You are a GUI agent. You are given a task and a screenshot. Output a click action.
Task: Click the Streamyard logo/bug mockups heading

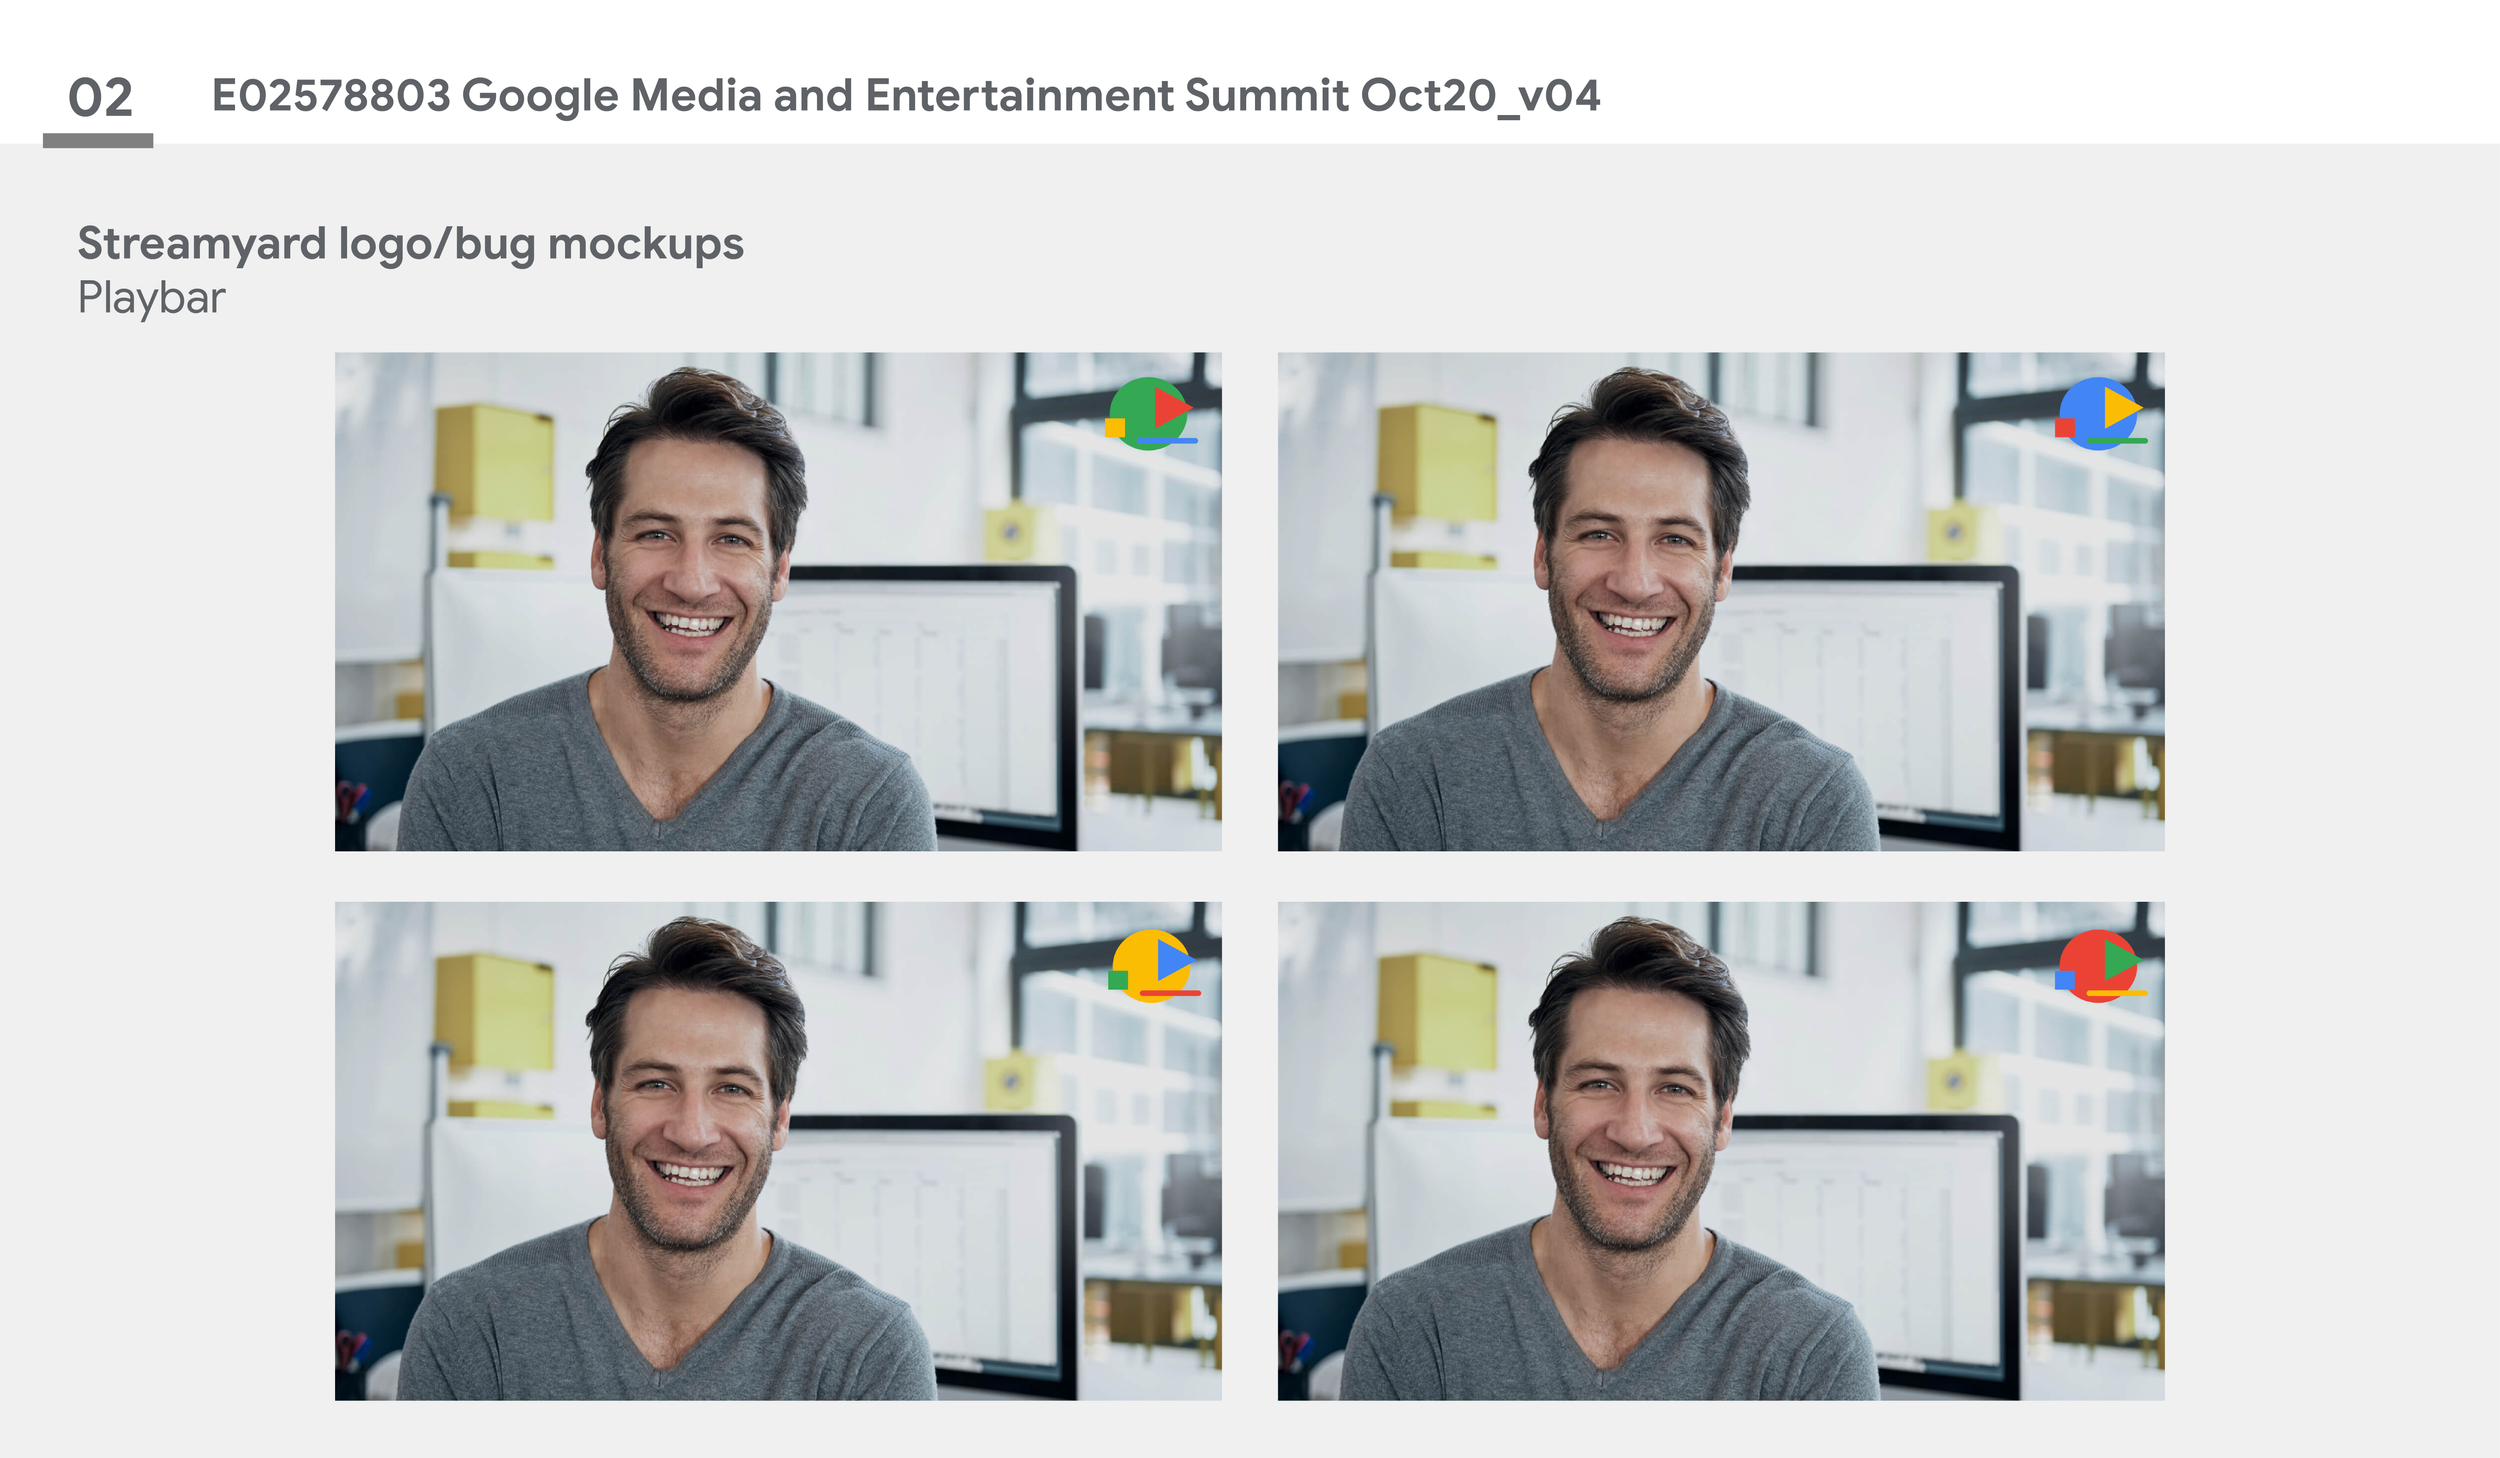click(410, 244)
